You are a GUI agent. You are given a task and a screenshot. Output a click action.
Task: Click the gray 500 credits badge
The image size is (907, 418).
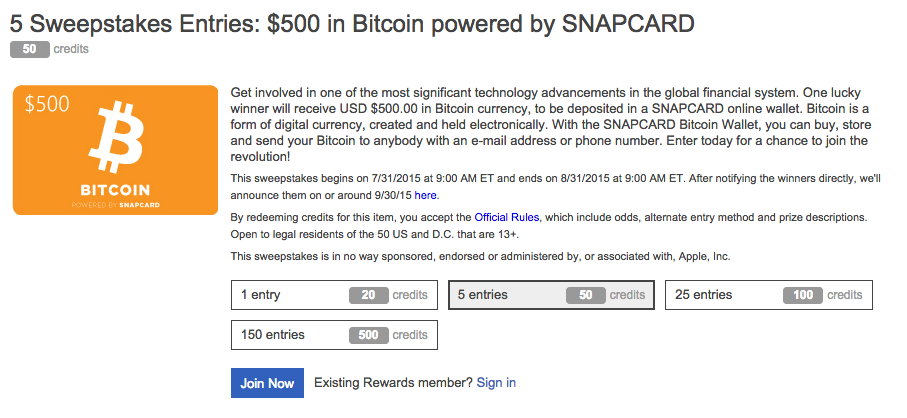[x=368, y=335]
